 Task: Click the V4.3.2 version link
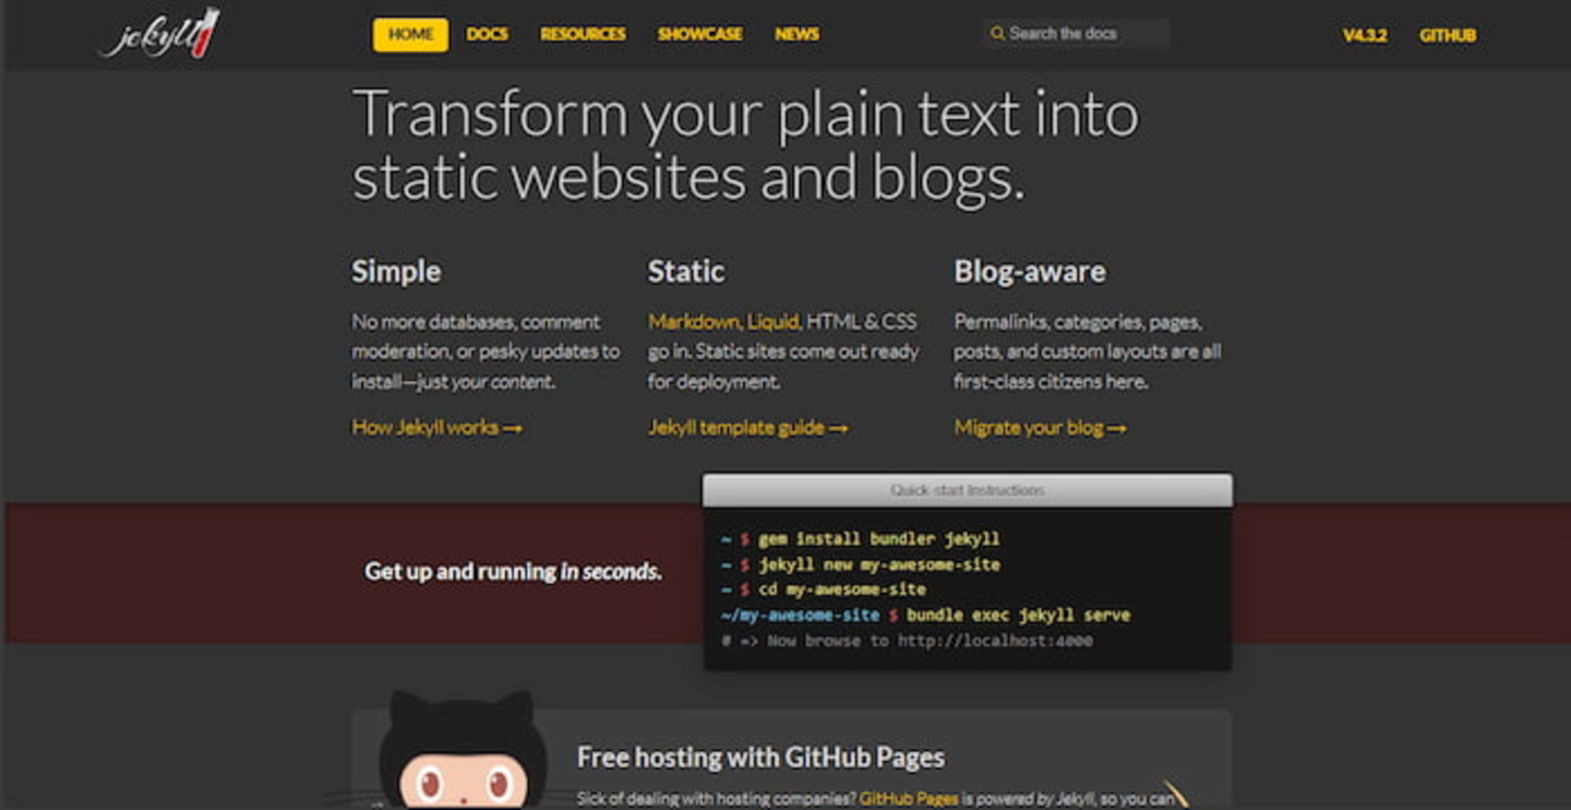pos(1365,35)
